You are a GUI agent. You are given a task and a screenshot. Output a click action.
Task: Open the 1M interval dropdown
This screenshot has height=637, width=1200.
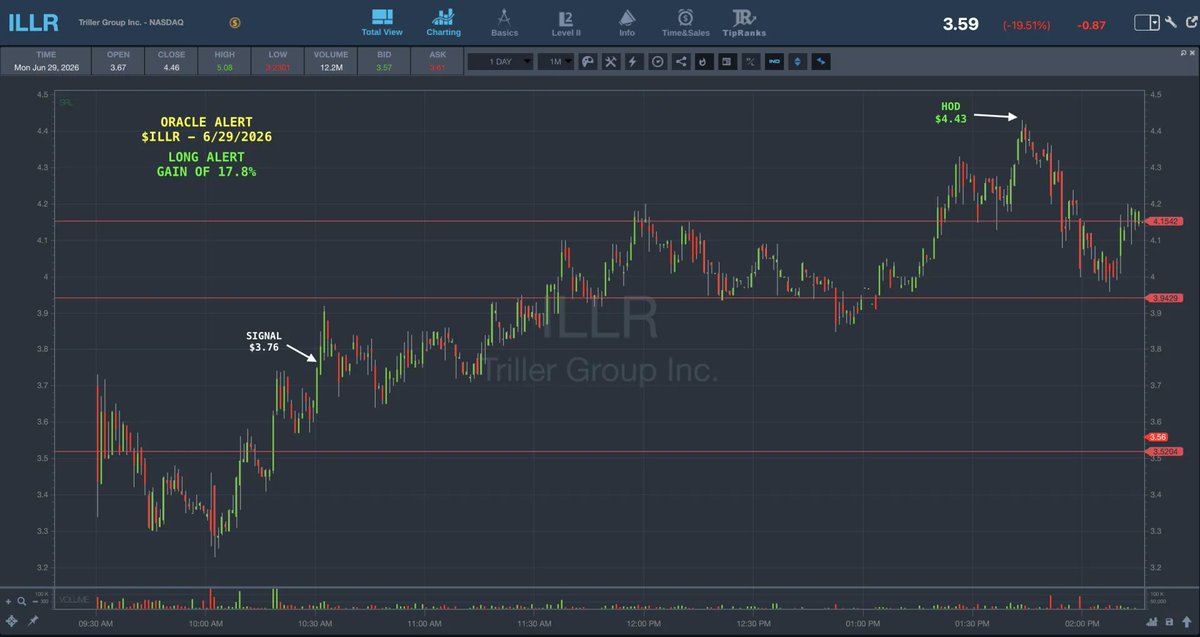point(555,62)
